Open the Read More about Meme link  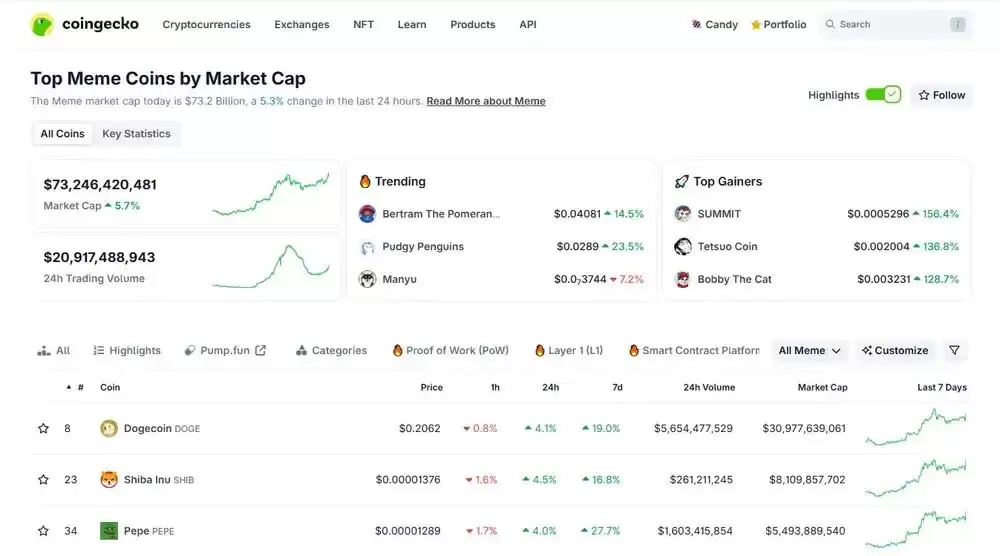486,101
